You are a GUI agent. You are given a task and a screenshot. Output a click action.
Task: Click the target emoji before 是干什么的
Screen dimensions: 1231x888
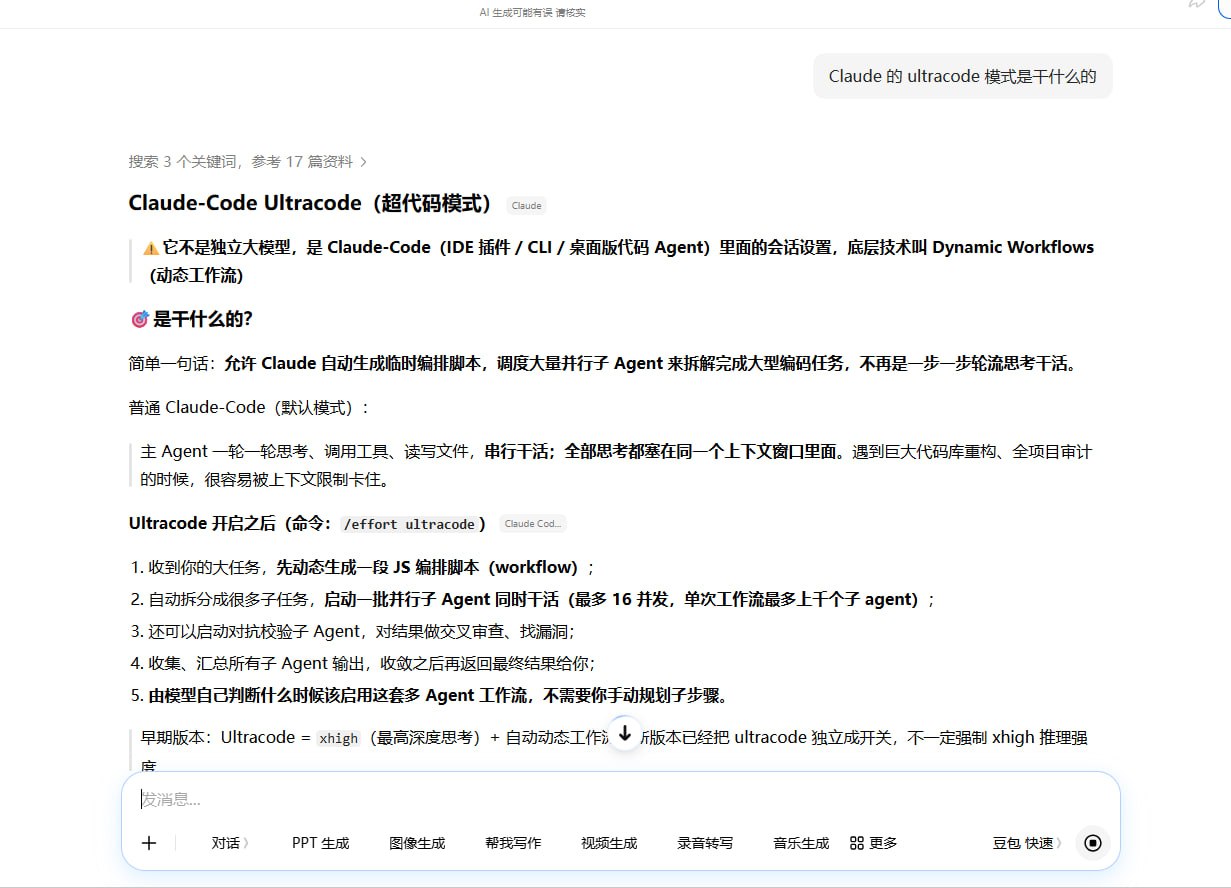(140, 319)
